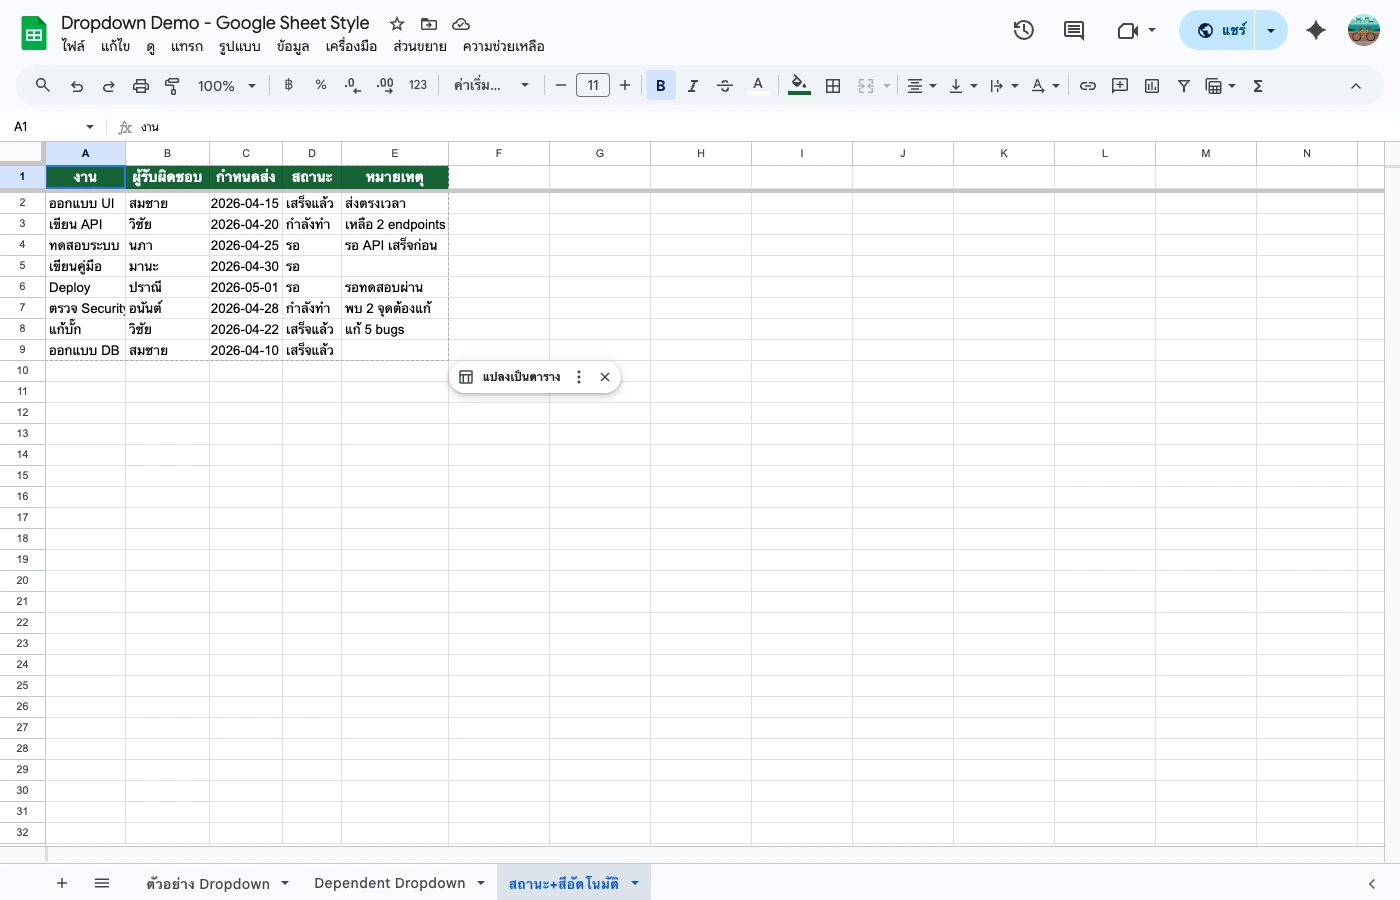The height and width of the screenshot is (900, 1400).
Task: Open the zoom level dropdown
Action: point(225,85)
